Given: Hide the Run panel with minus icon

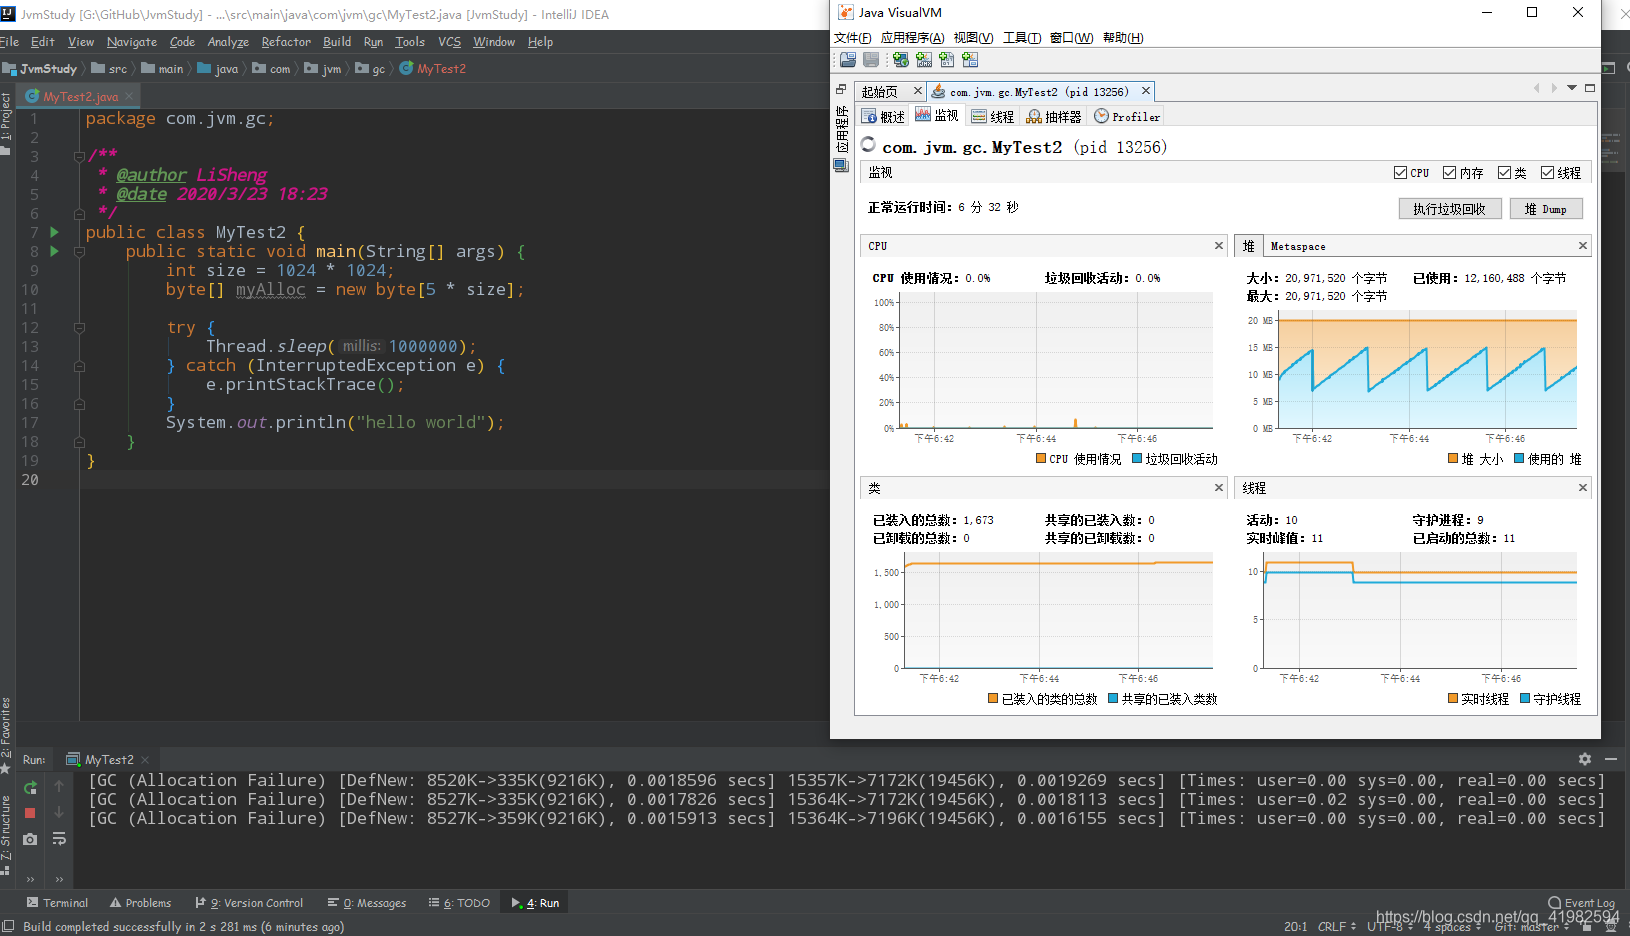Looking at the screenshot, I should click(x=1610, y=759).
